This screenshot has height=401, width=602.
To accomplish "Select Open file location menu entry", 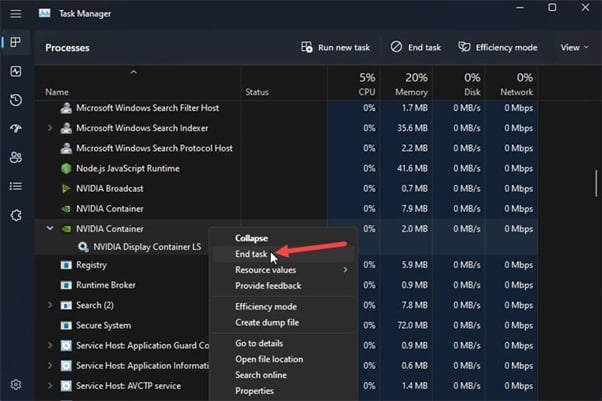I will [x=269, y=359].
